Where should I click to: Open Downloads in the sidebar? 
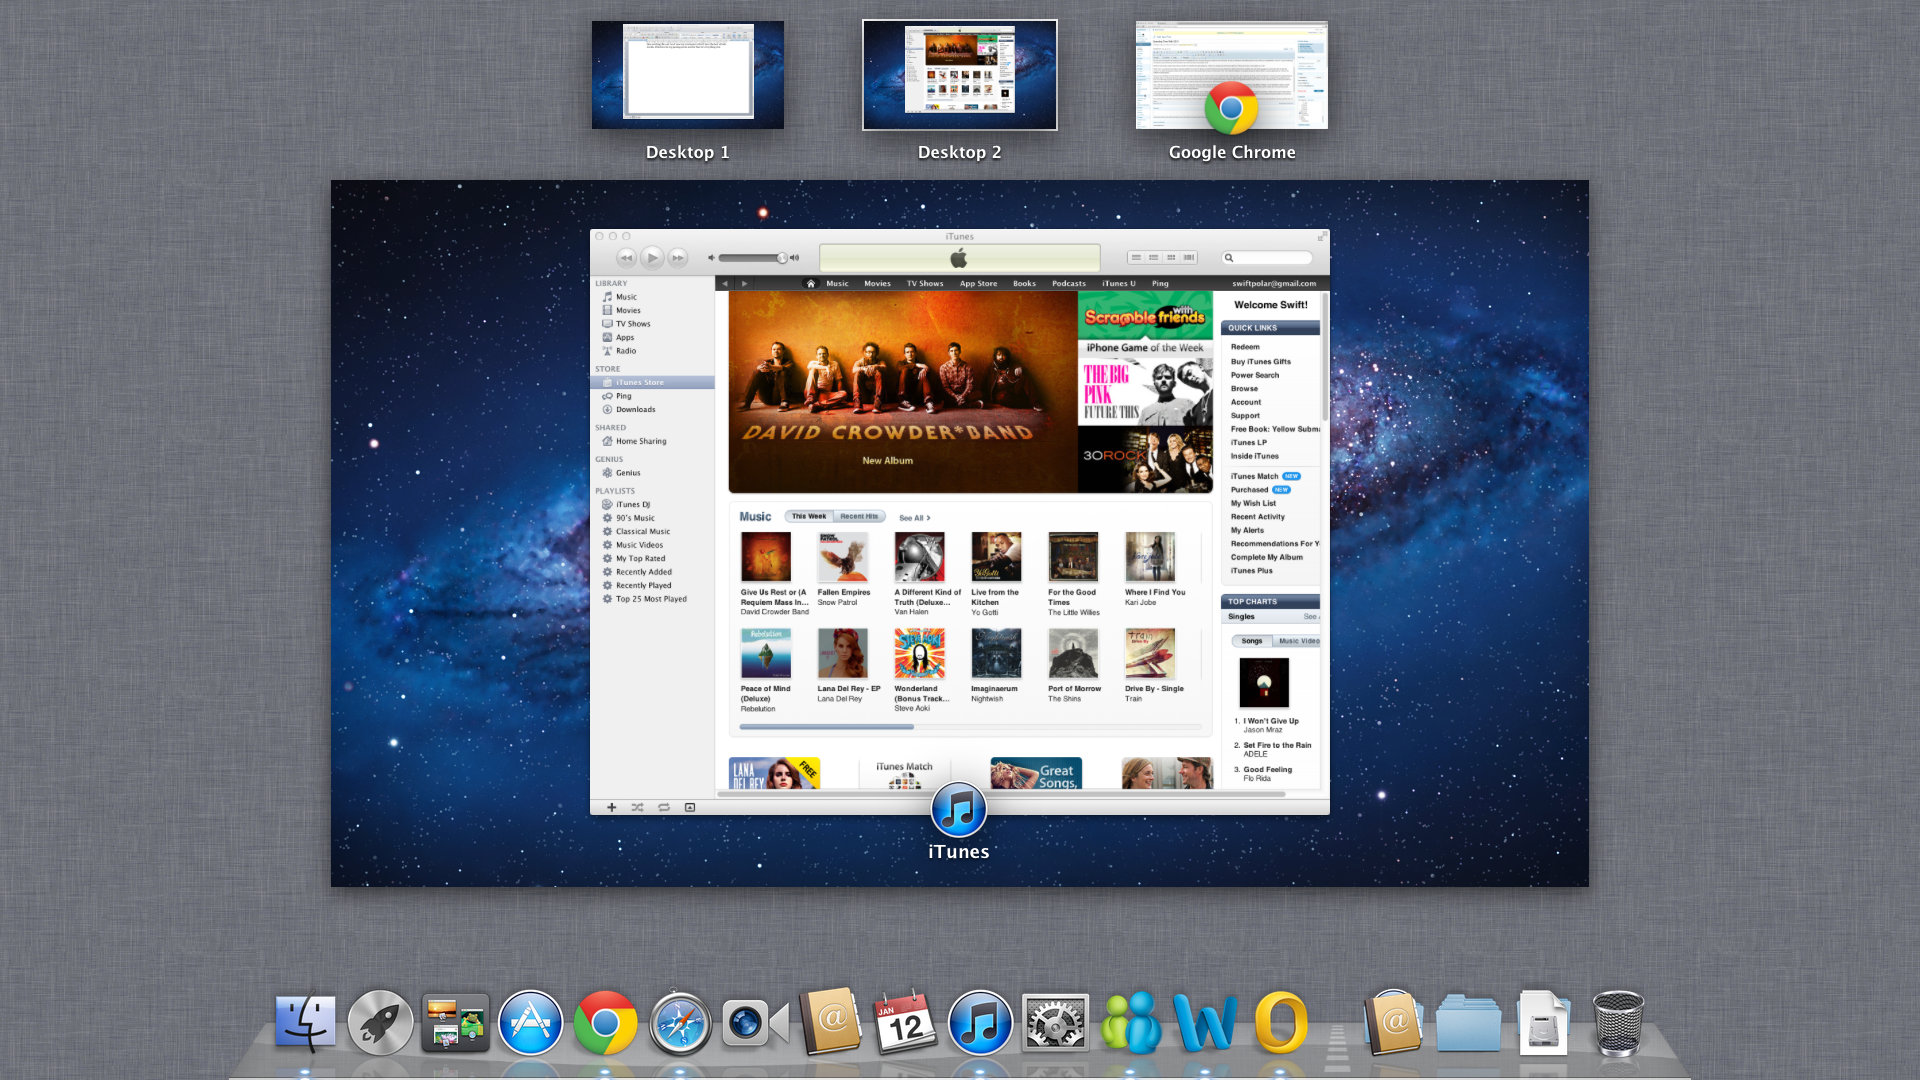coord(635,410)
